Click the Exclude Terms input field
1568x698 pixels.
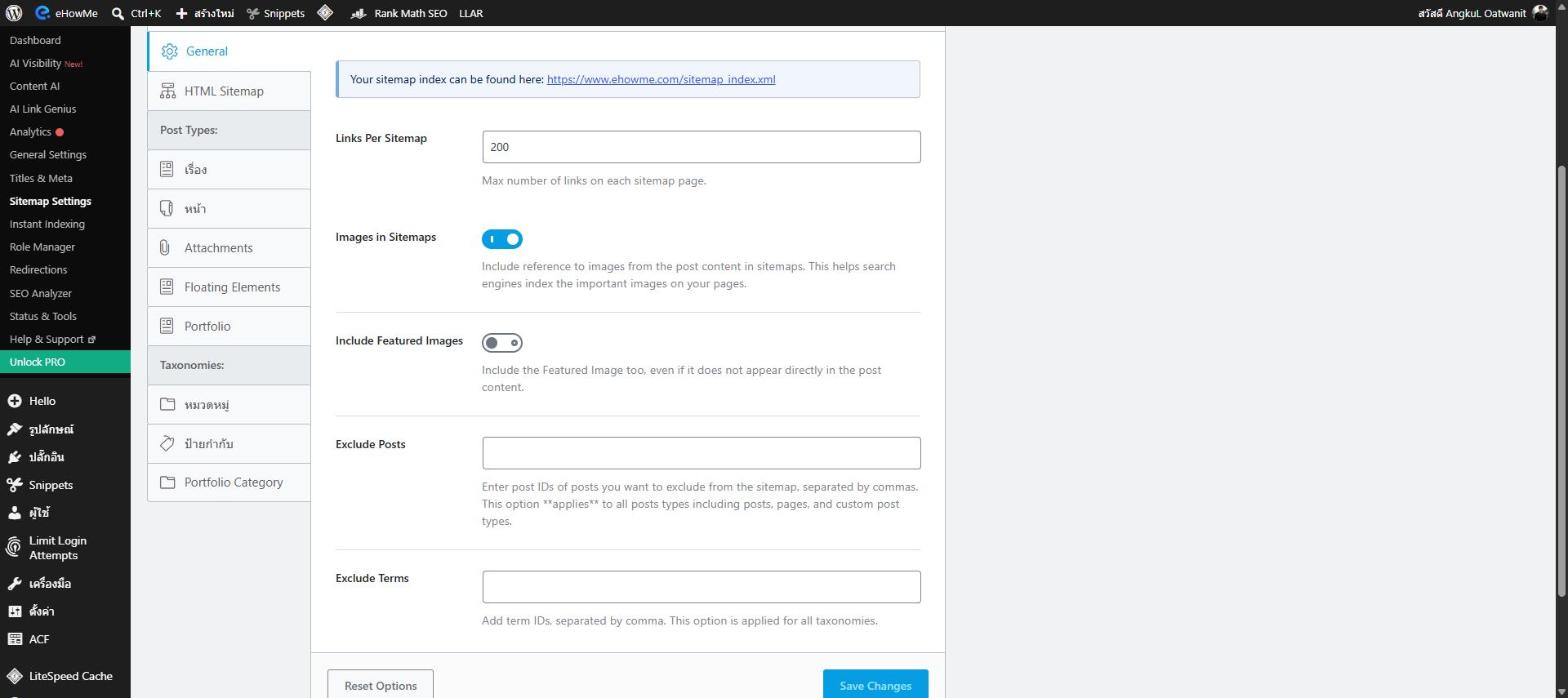(x=701, y=587)
